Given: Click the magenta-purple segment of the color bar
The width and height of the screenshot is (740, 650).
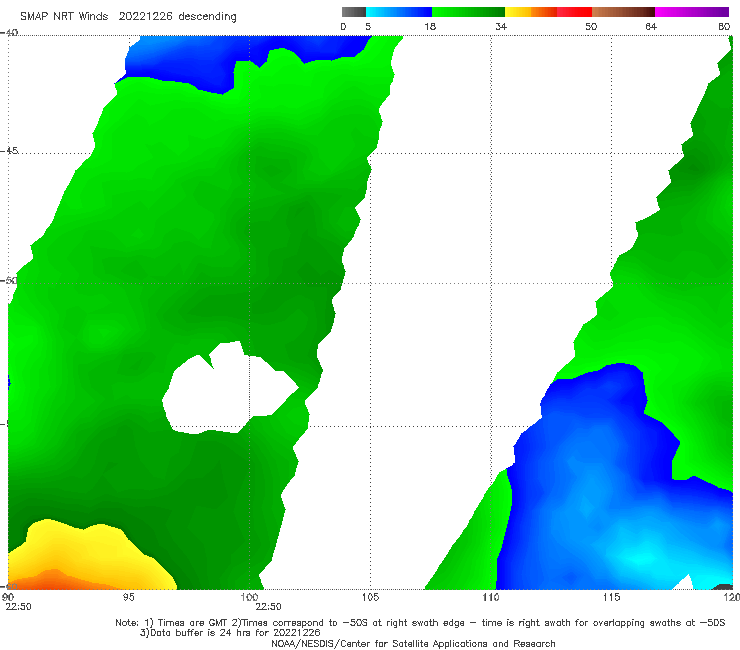Looking at the screenshot, I should [692, 12].
